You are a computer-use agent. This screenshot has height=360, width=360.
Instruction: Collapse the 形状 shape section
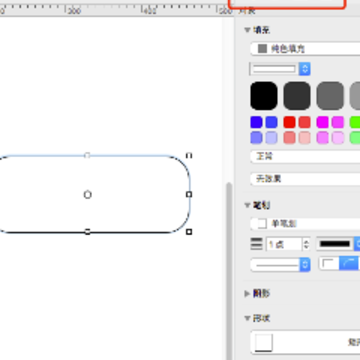247,318
